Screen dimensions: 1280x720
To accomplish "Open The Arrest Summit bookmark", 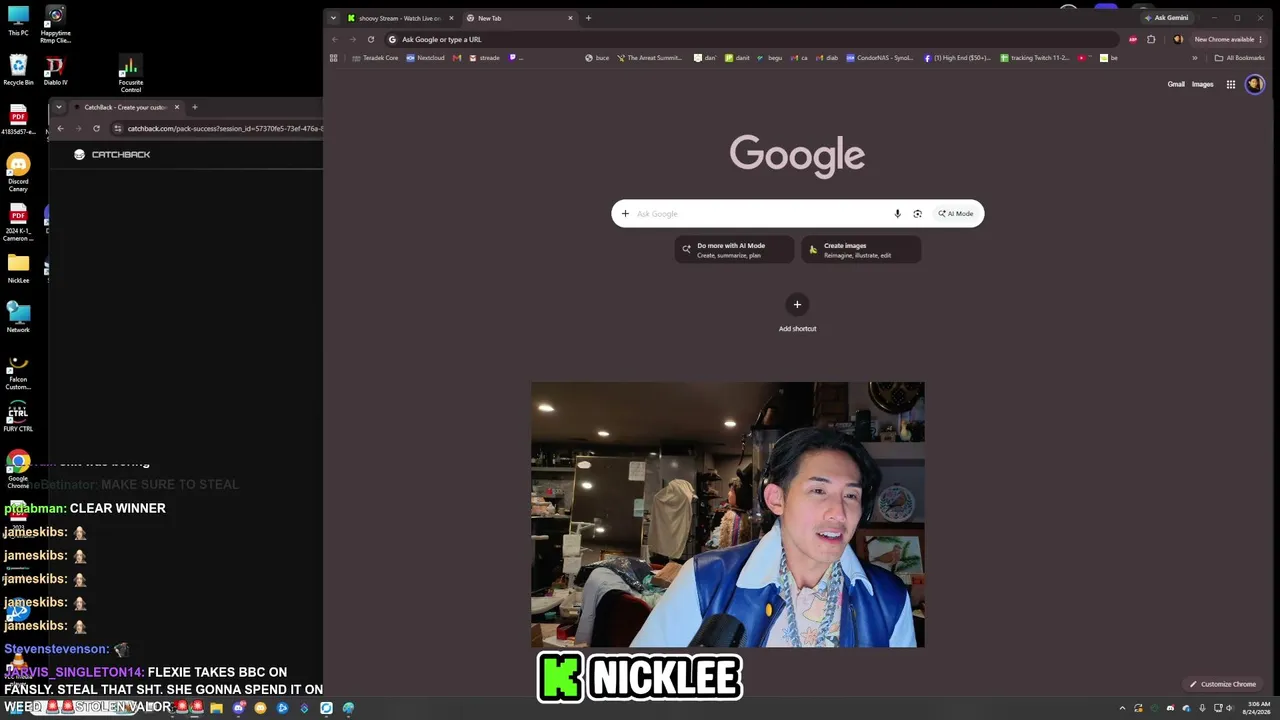I will [x=649, y=58].
